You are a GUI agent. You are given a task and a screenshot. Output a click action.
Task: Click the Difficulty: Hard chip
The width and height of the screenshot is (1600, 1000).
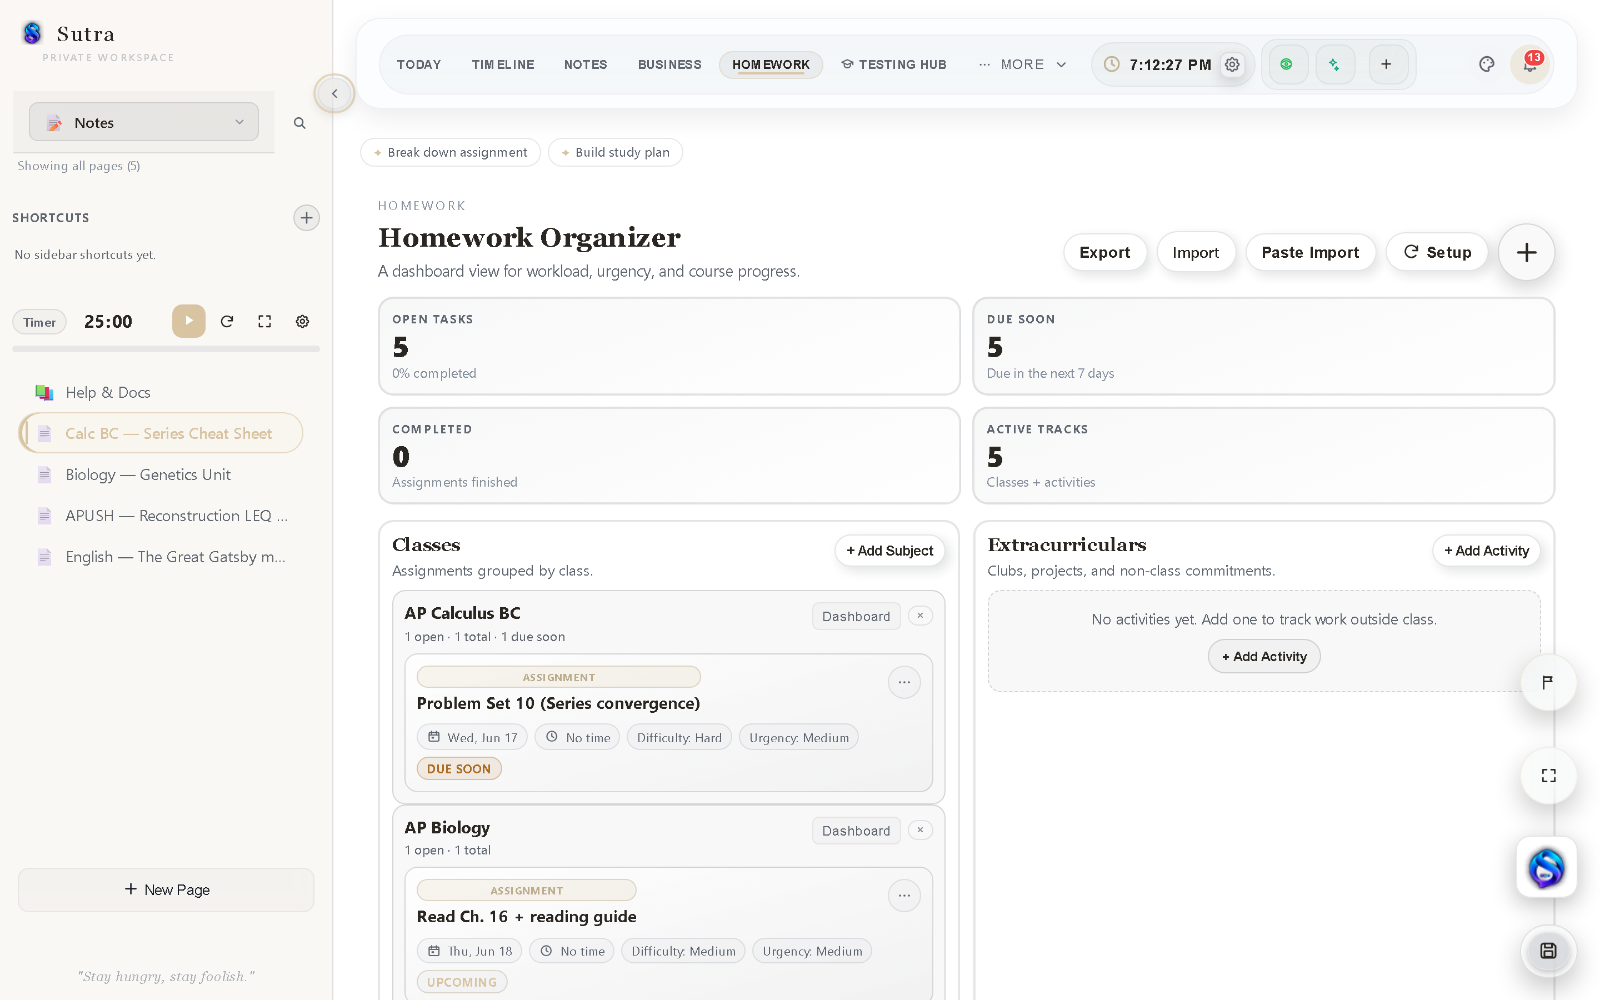(679, 738)
